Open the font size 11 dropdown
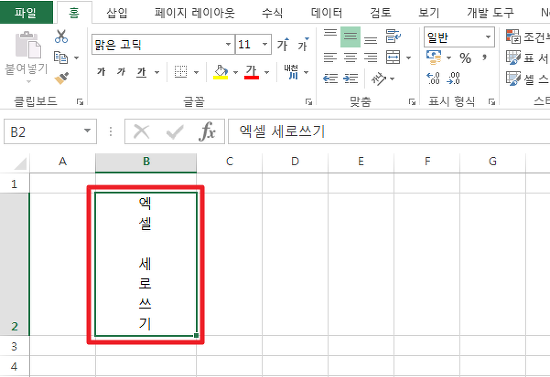 (x=265, y=45)
